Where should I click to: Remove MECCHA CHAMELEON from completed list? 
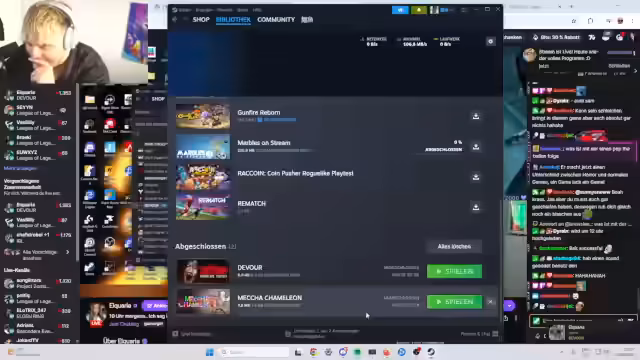[x=490, y=302]
